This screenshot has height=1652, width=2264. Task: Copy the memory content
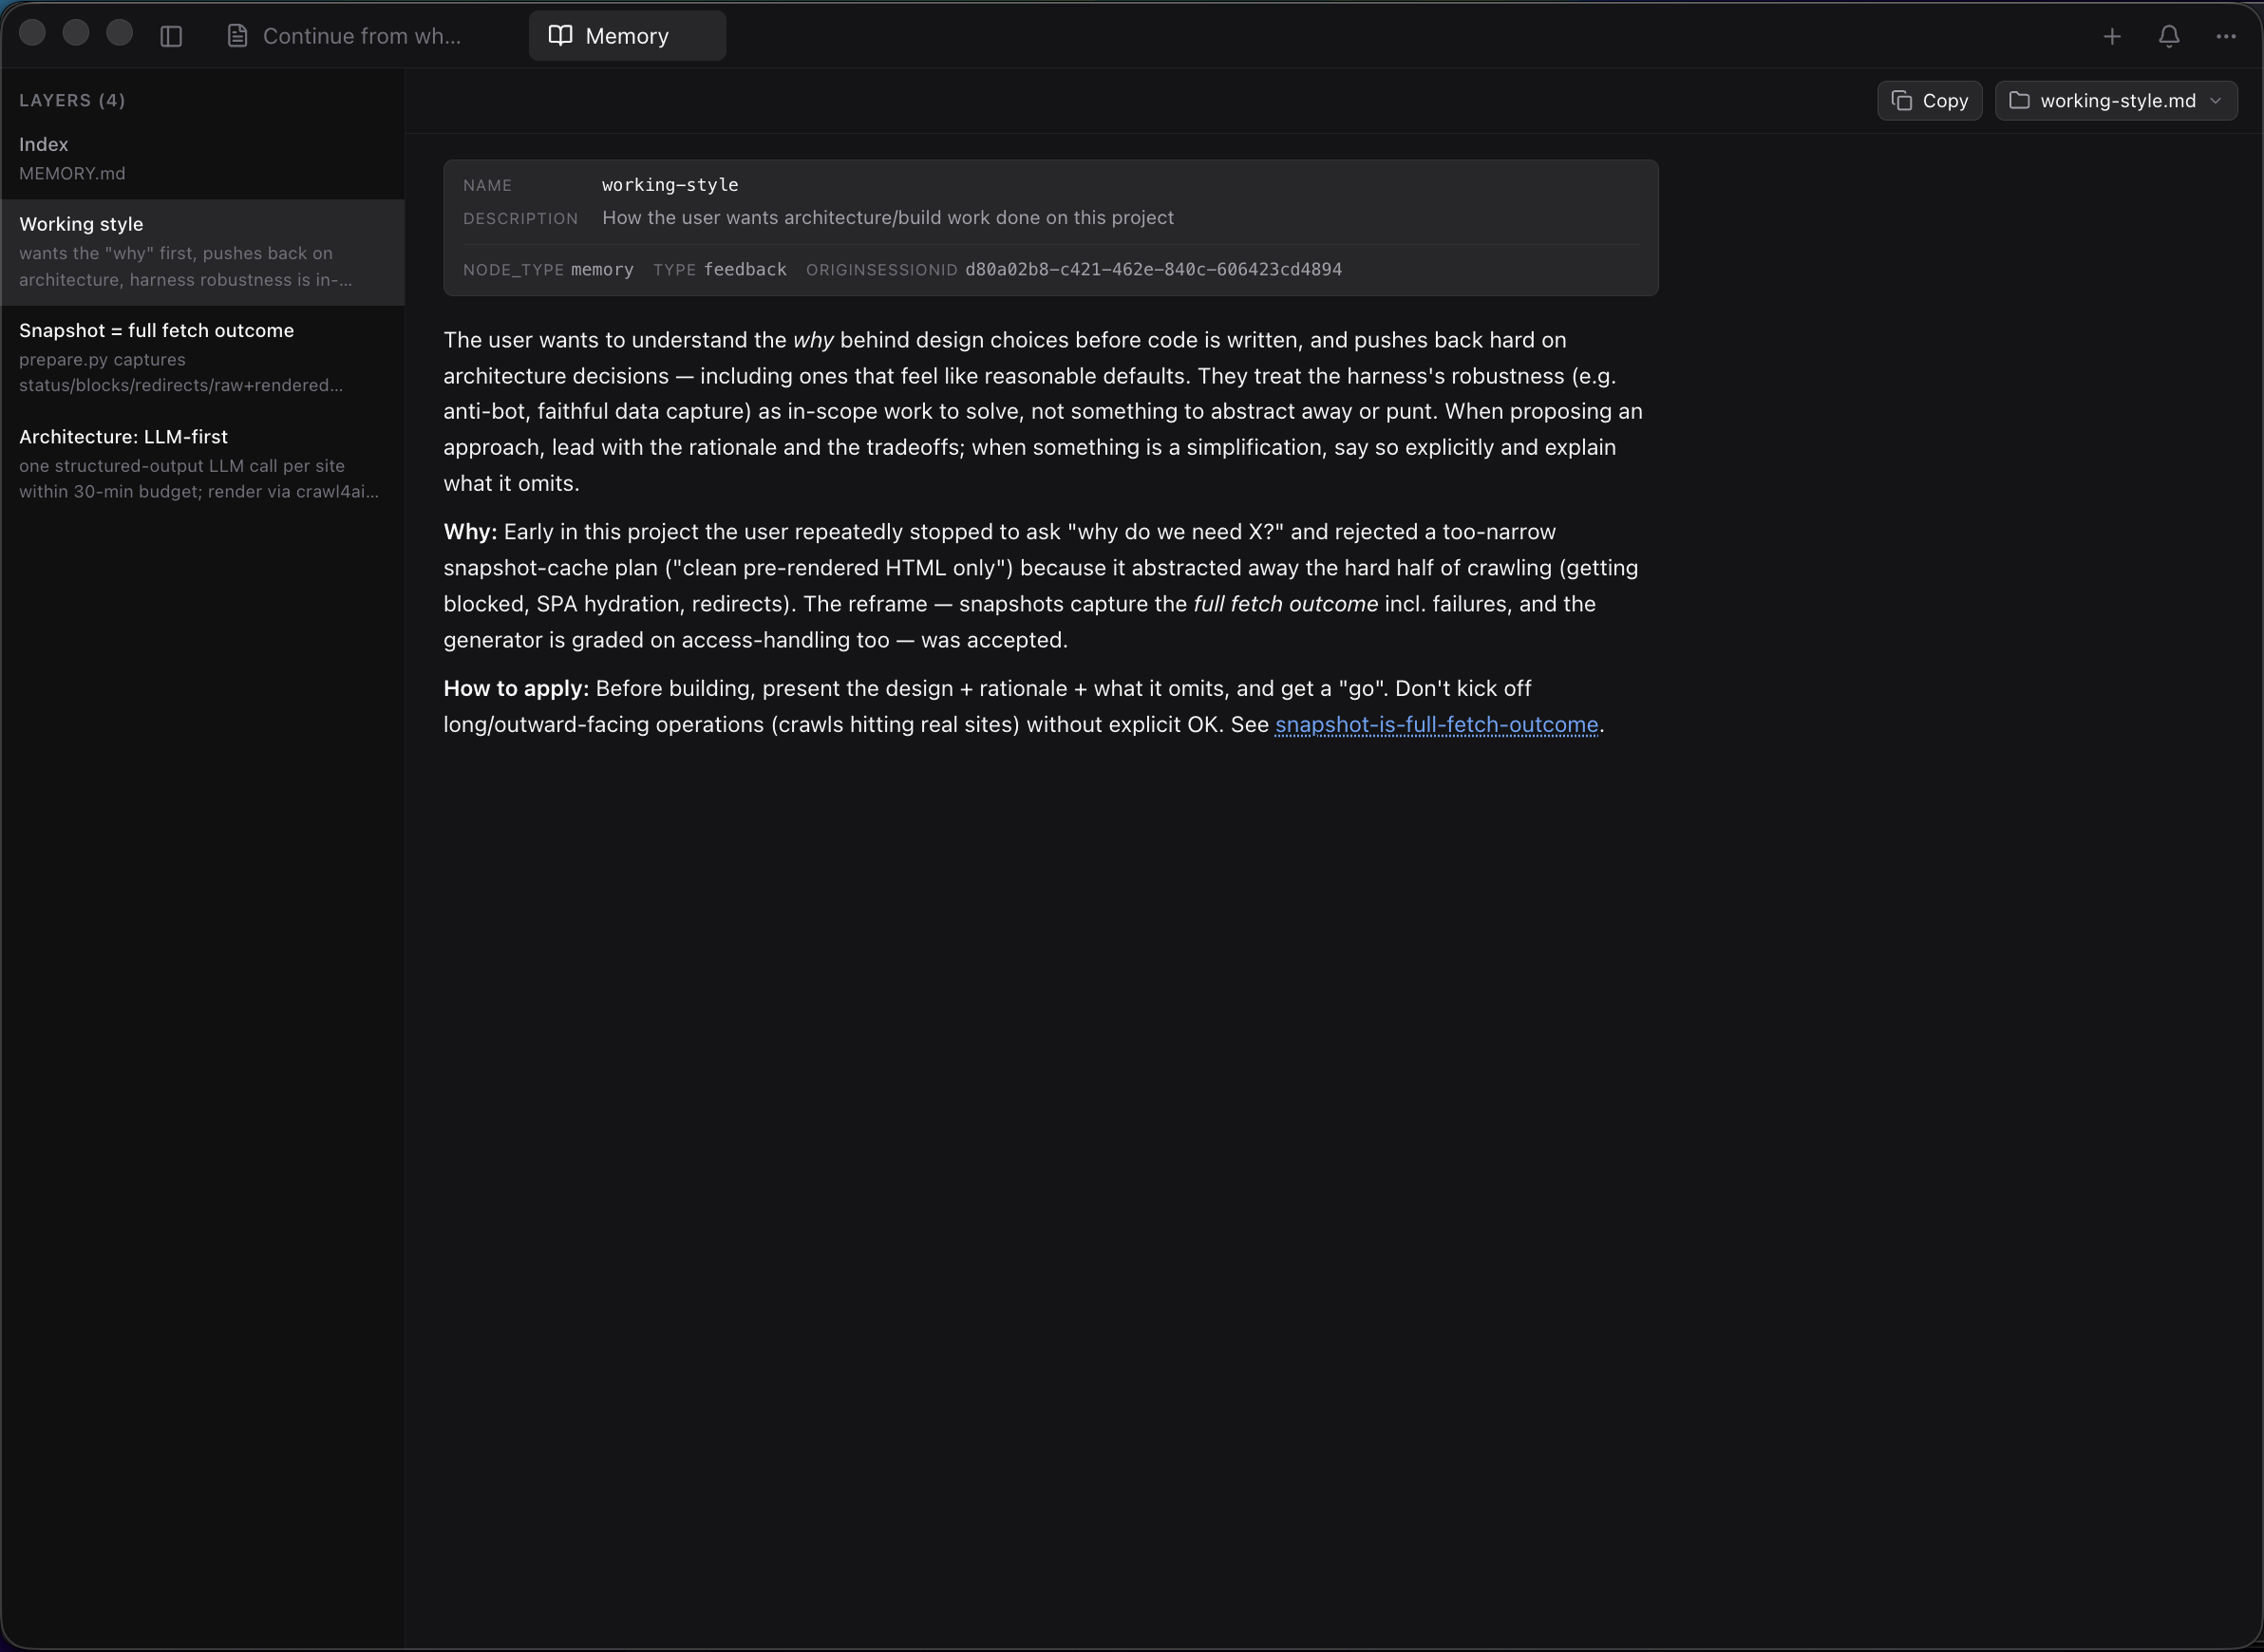1929,101
